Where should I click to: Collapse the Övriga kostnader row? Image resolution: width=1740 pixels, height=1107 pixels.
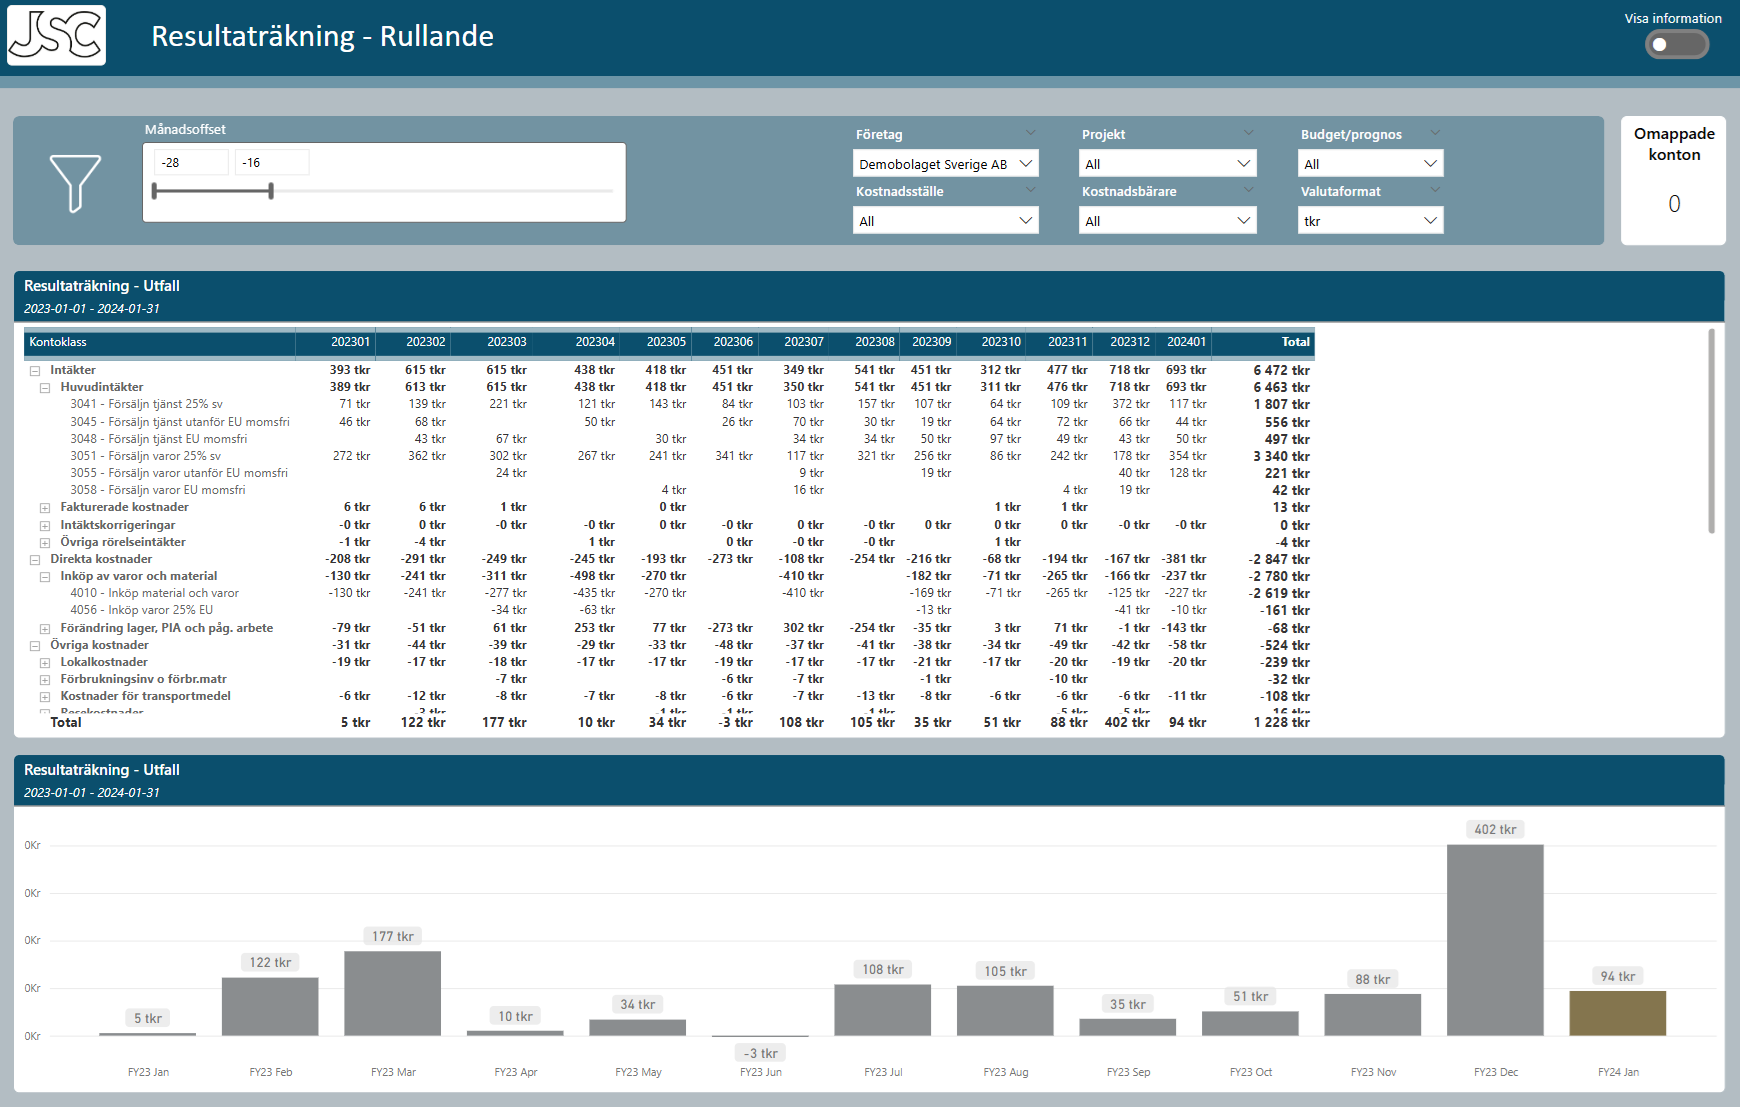35,646
